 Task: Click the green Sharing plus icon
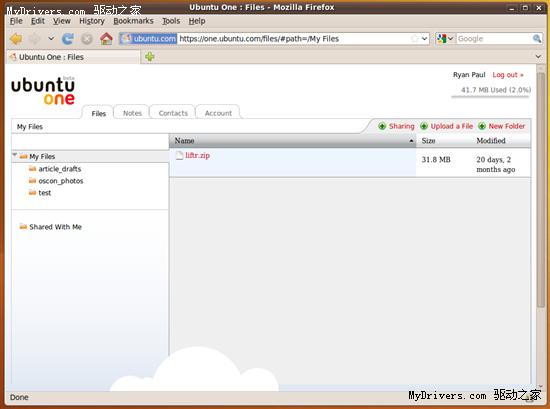tap(382, 126)
